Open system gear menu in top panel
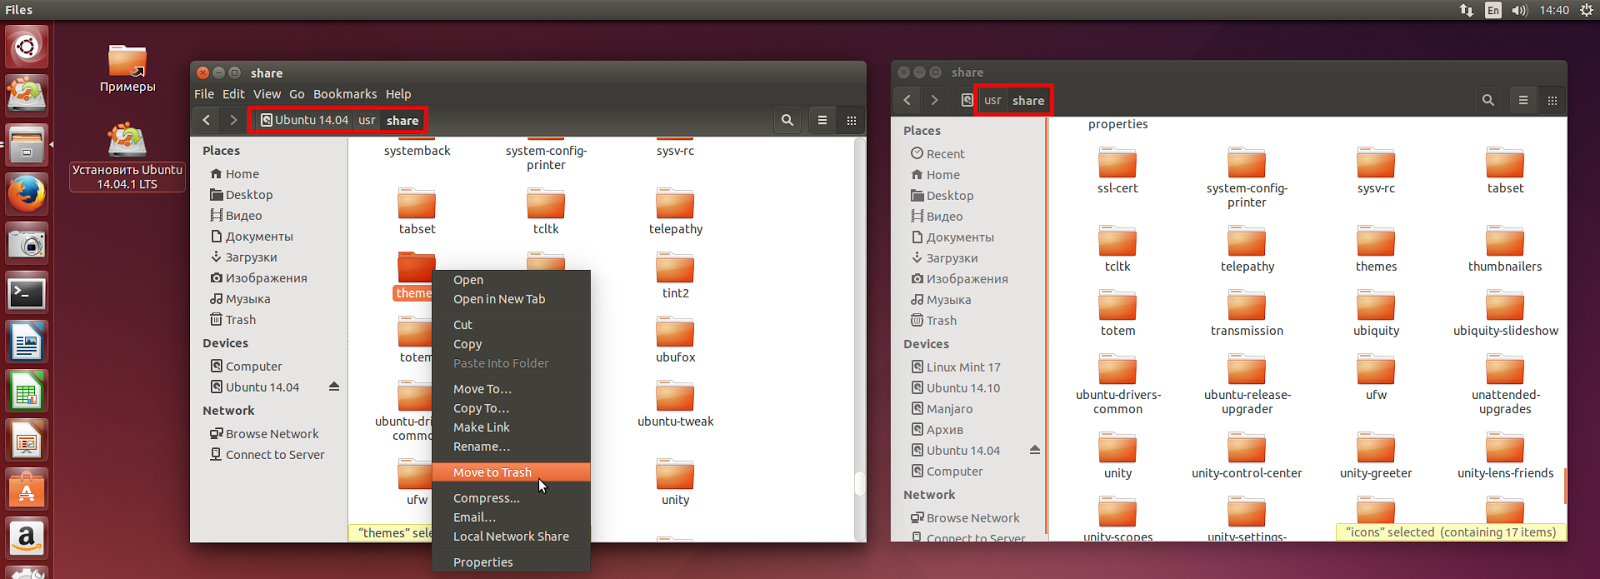Screen dimensions: 1600x579 click(x=1586, y=10)
